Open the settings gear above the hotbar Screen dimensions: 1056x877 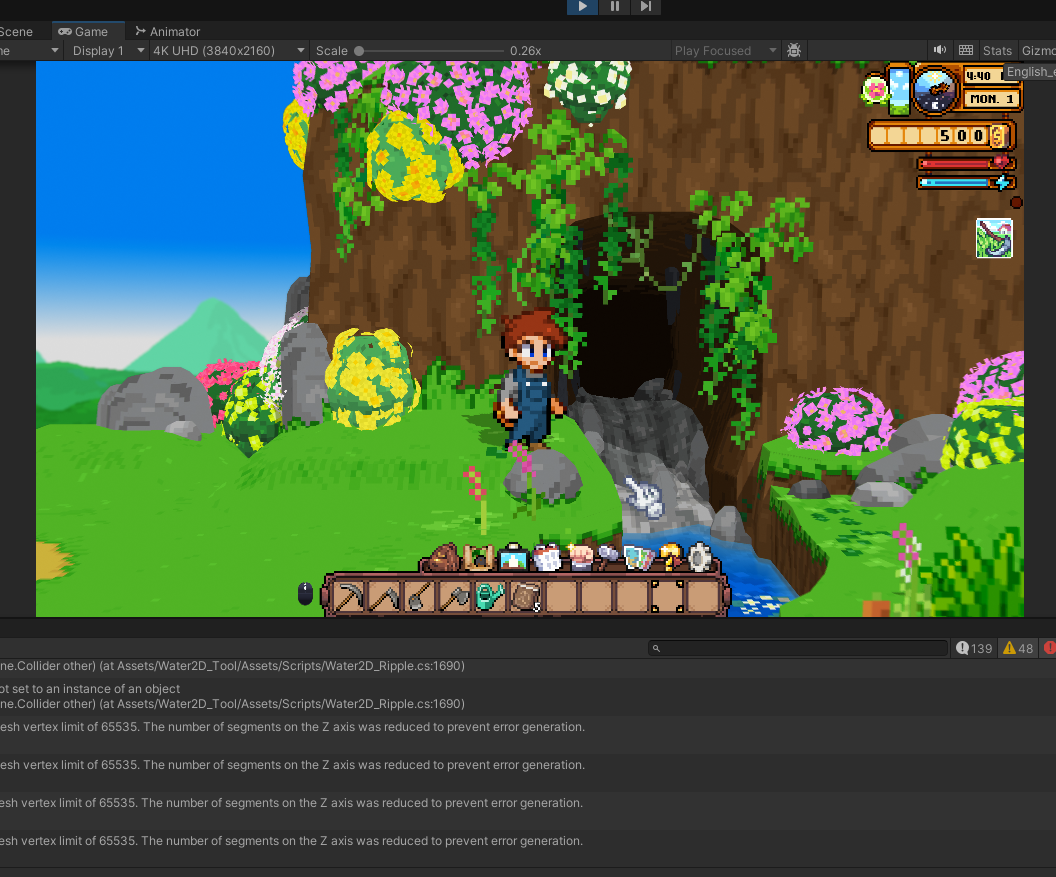tap(699, 557)
